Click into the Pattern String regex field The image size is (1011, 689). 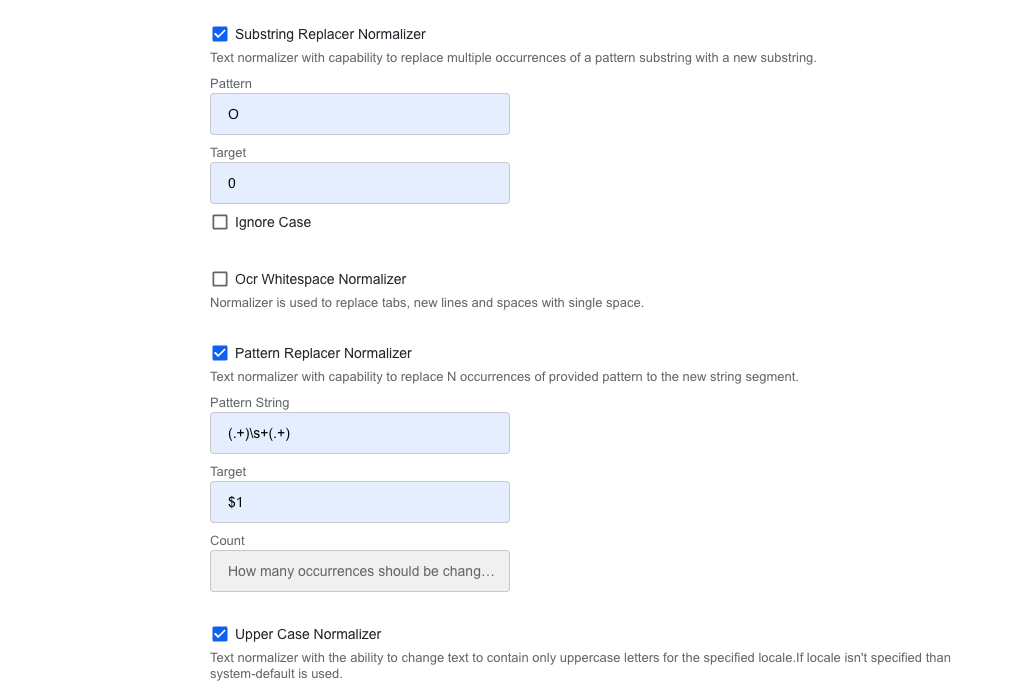(360, 433)
